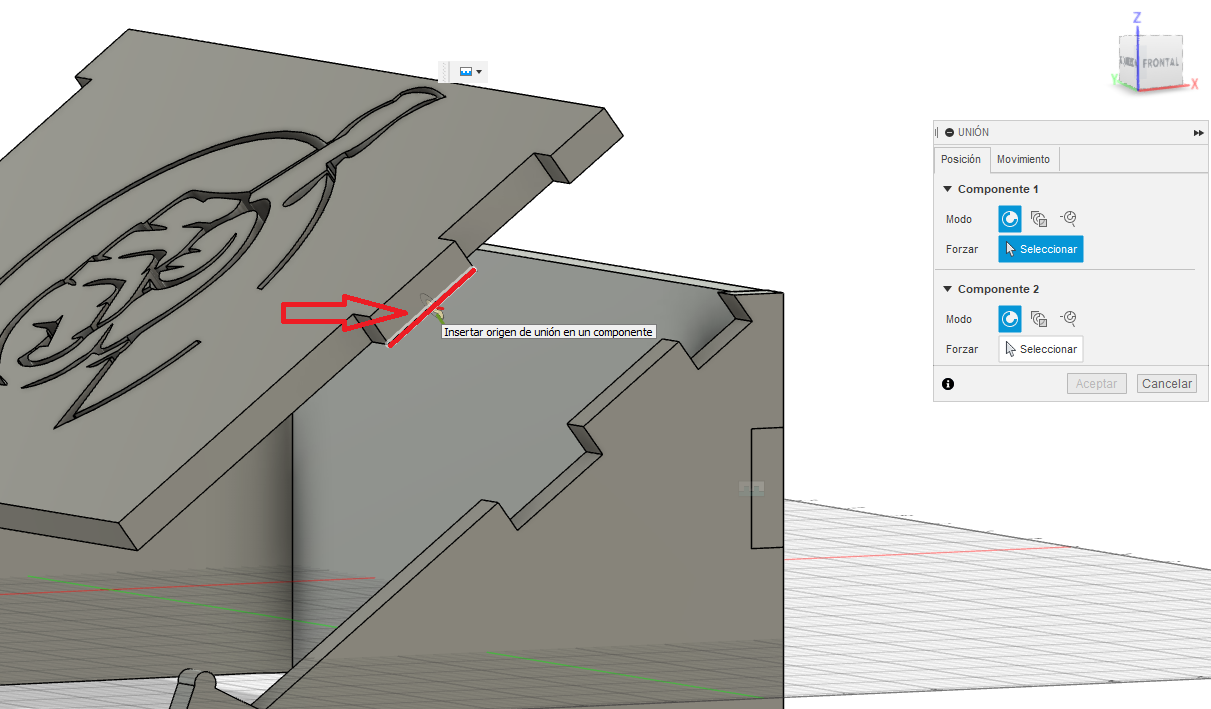This screenshot has height=709, width=1211.
Task: Select simple mode for Componente 2
Action: click(1010, 319)
